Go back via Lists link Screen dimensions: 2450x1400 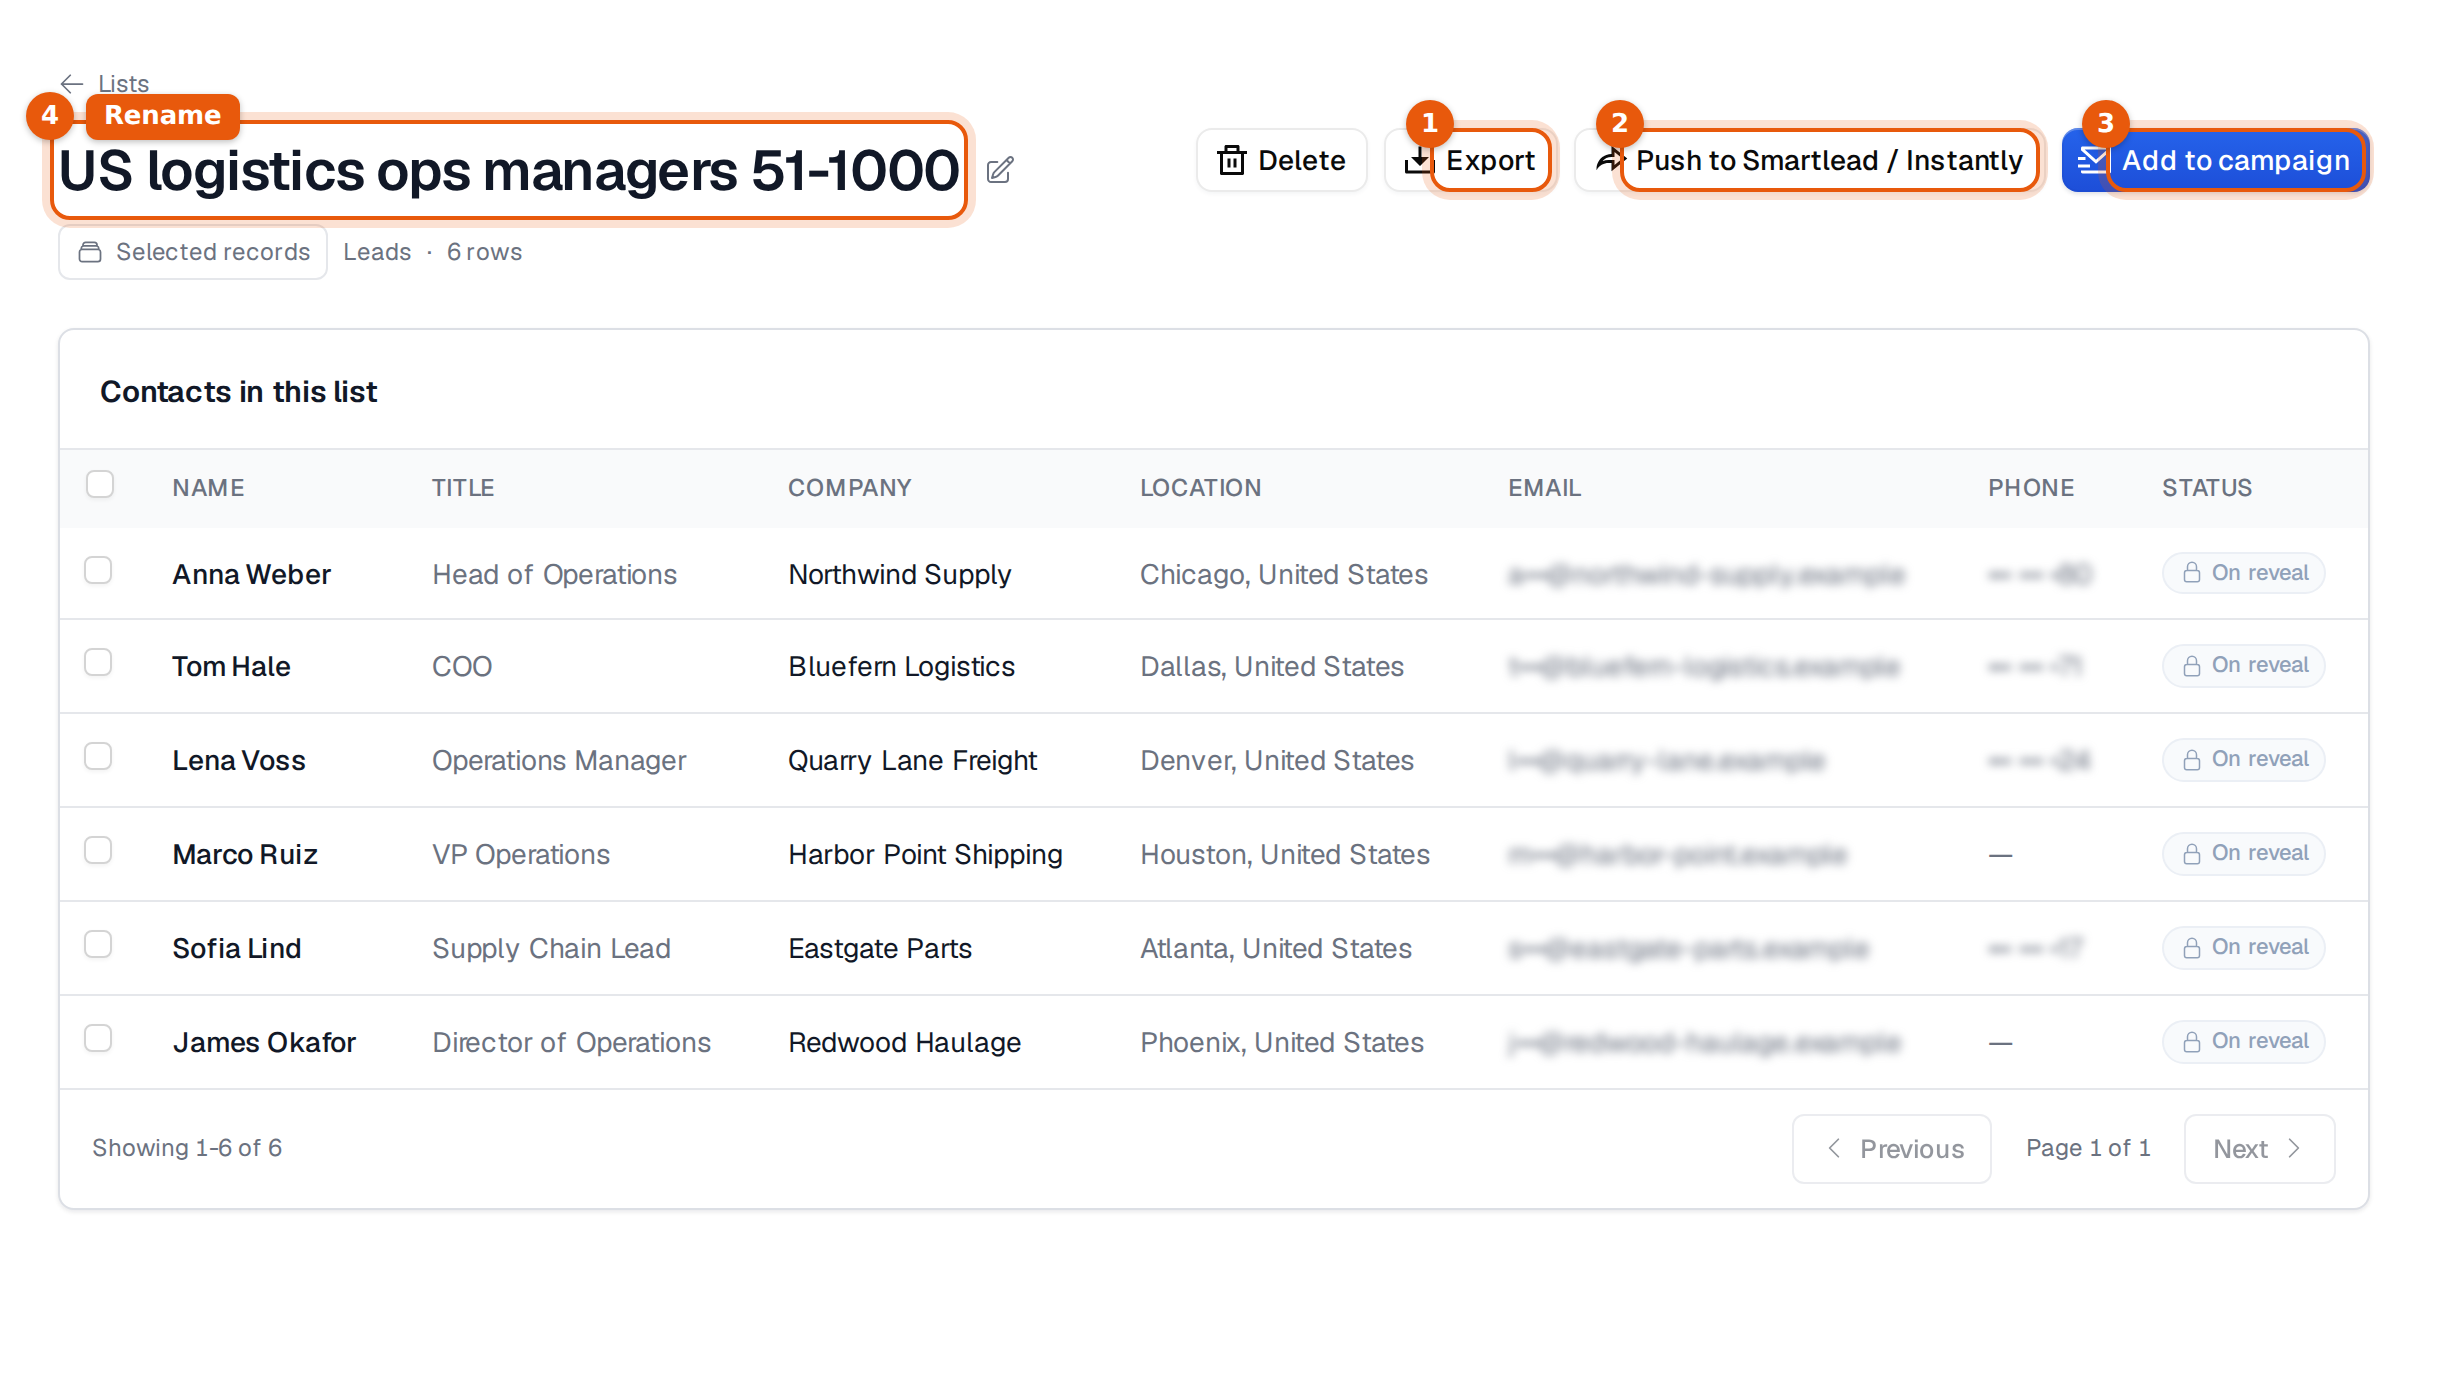(x=123, y=84)
